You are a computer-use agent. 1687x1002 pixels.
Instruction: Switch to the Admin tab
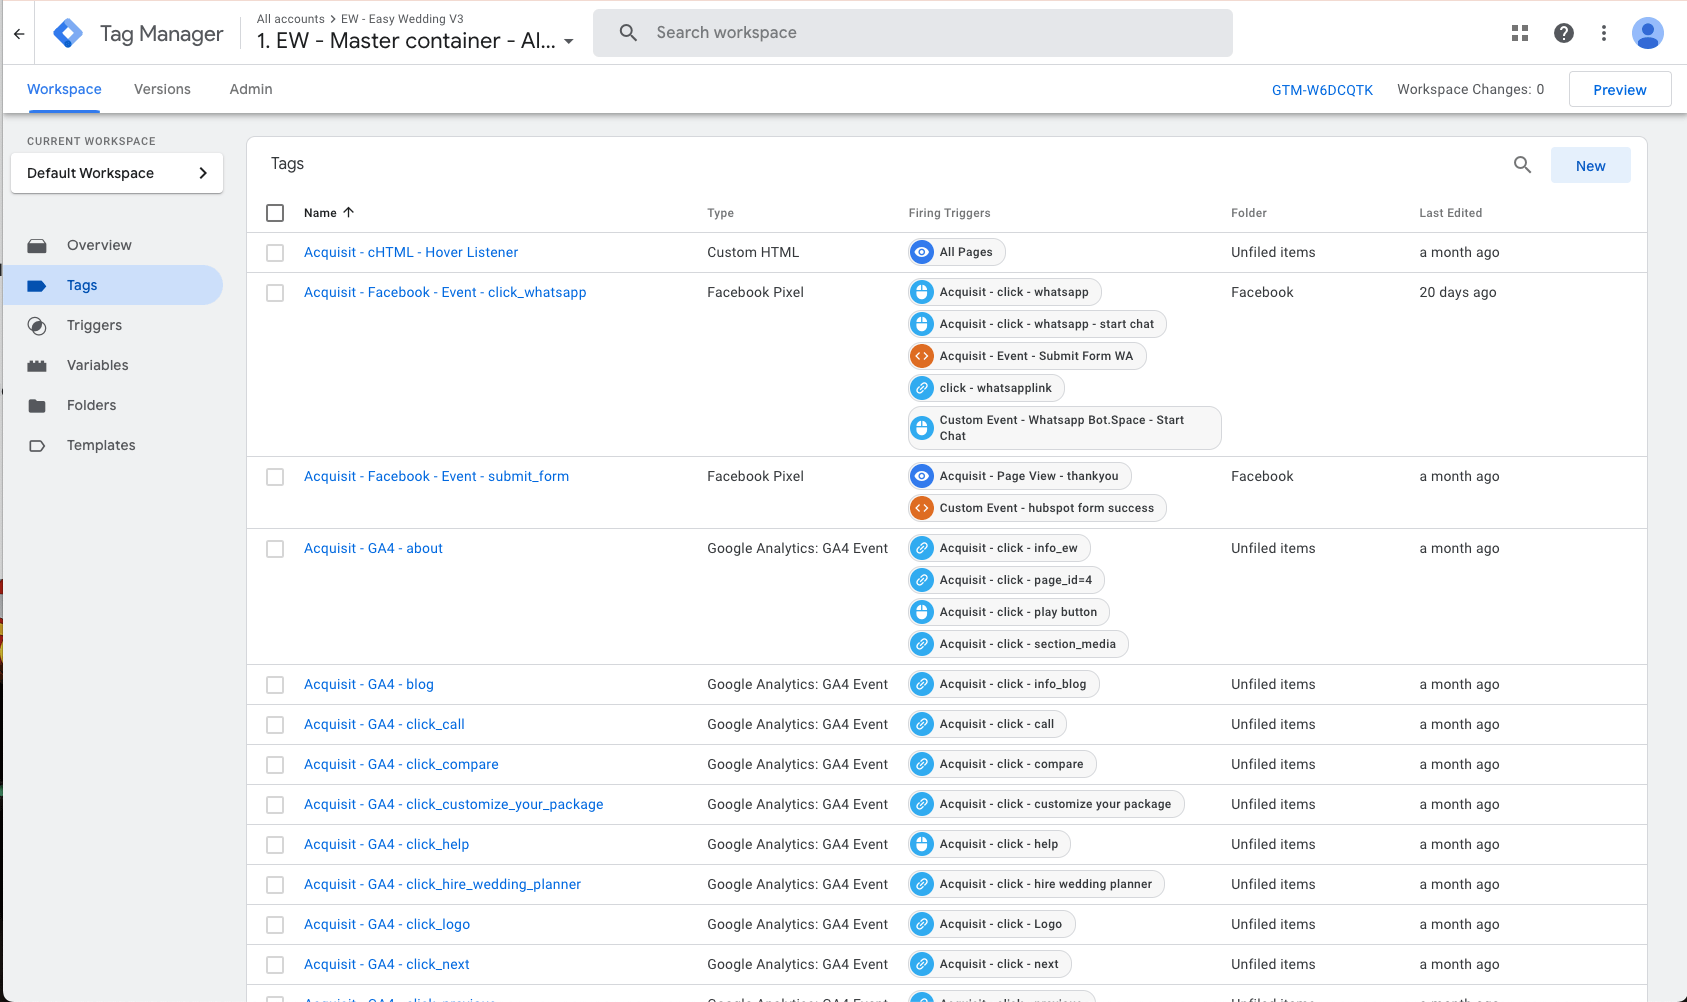[x=251, y=89]
